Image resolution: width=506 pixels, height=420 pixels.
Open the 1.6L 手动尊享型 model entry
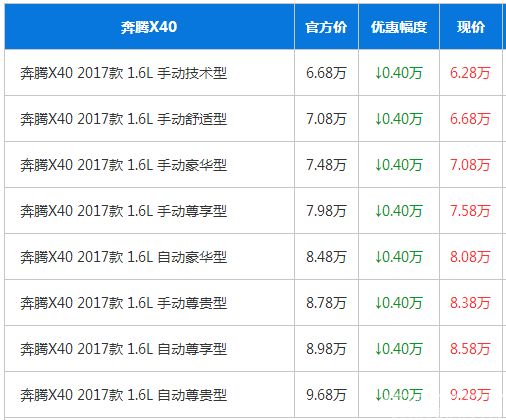coord(124,211)
